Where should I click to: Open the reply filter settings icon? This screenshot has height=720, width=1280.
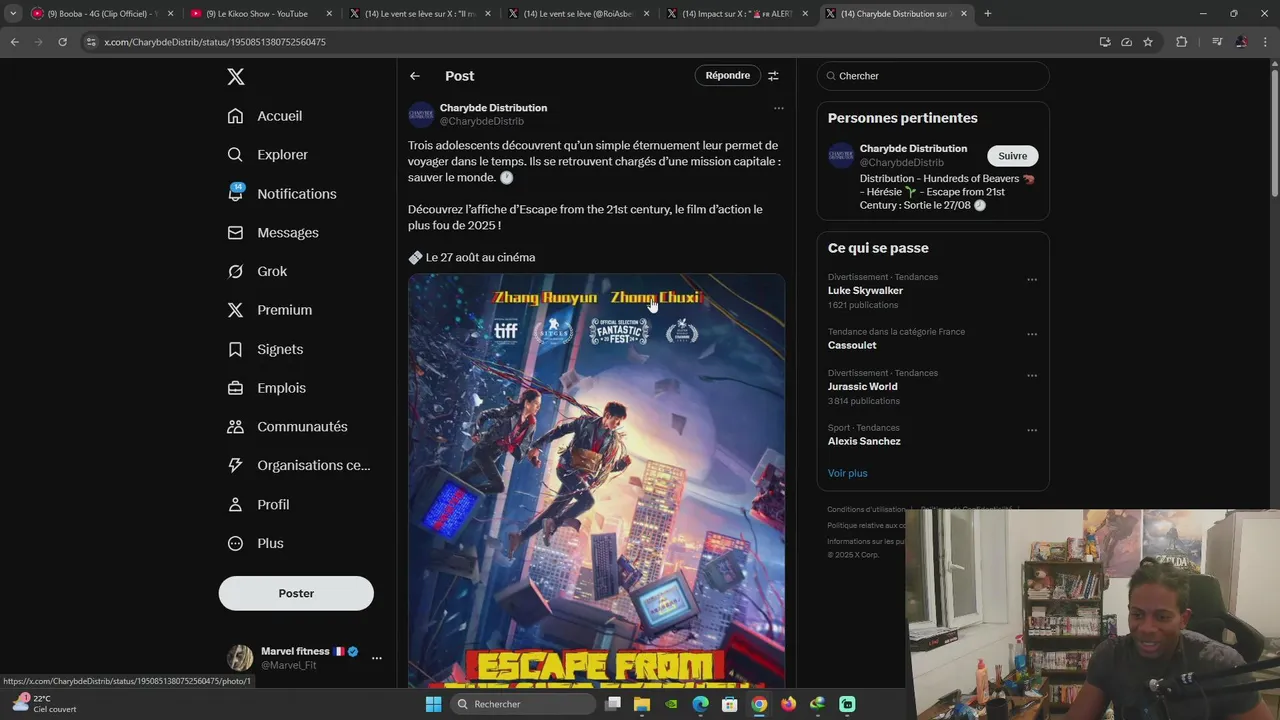(773, 76)
